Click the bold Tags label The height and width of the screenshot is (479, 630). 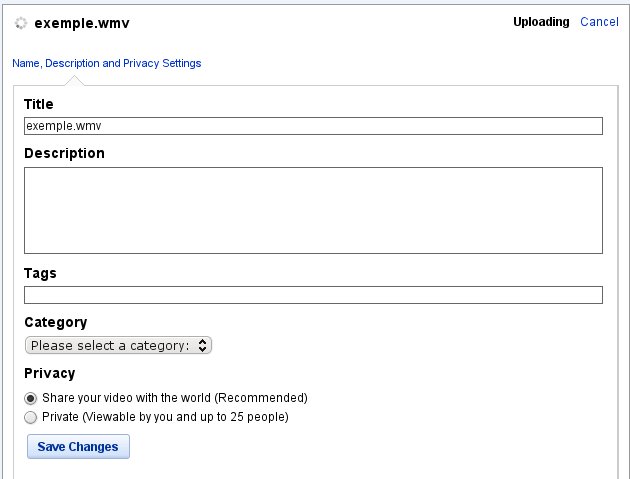(40, 273)
